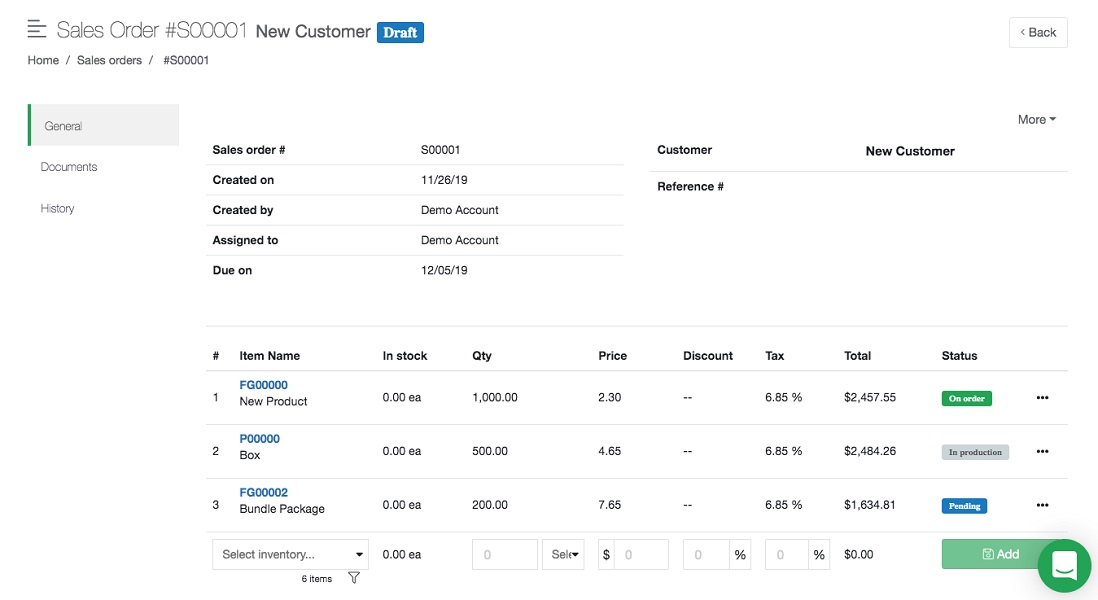Open the FG00000 item link

263,385
